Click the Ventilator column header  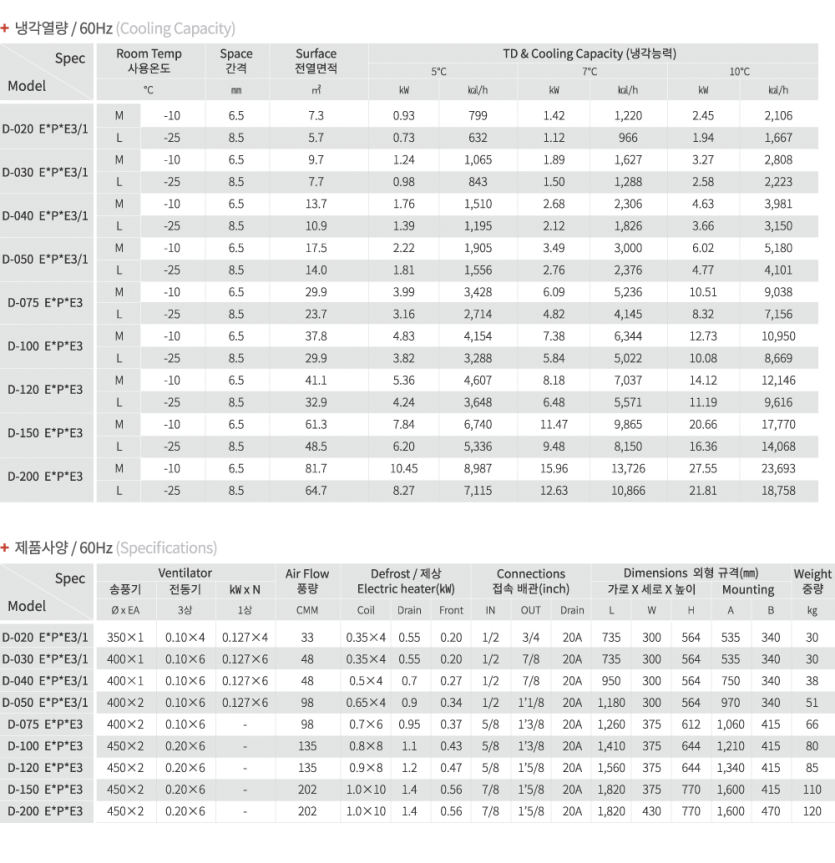(185, 573)
